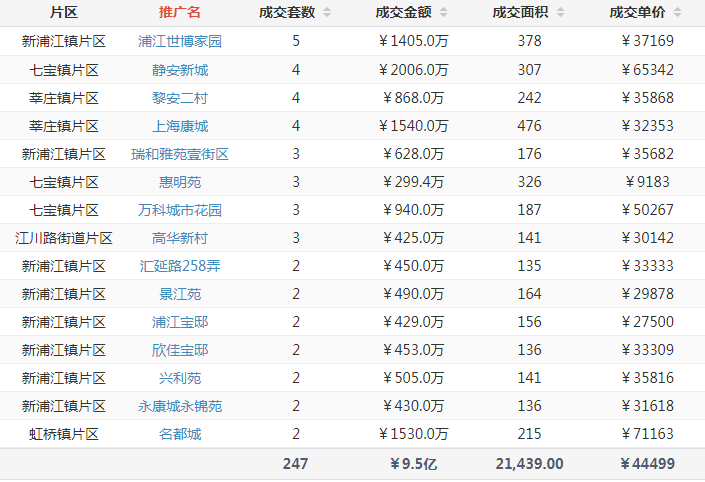Select 虹桥镇片区 cell
This screenshot has width=705, height=482.
[63, 434]
